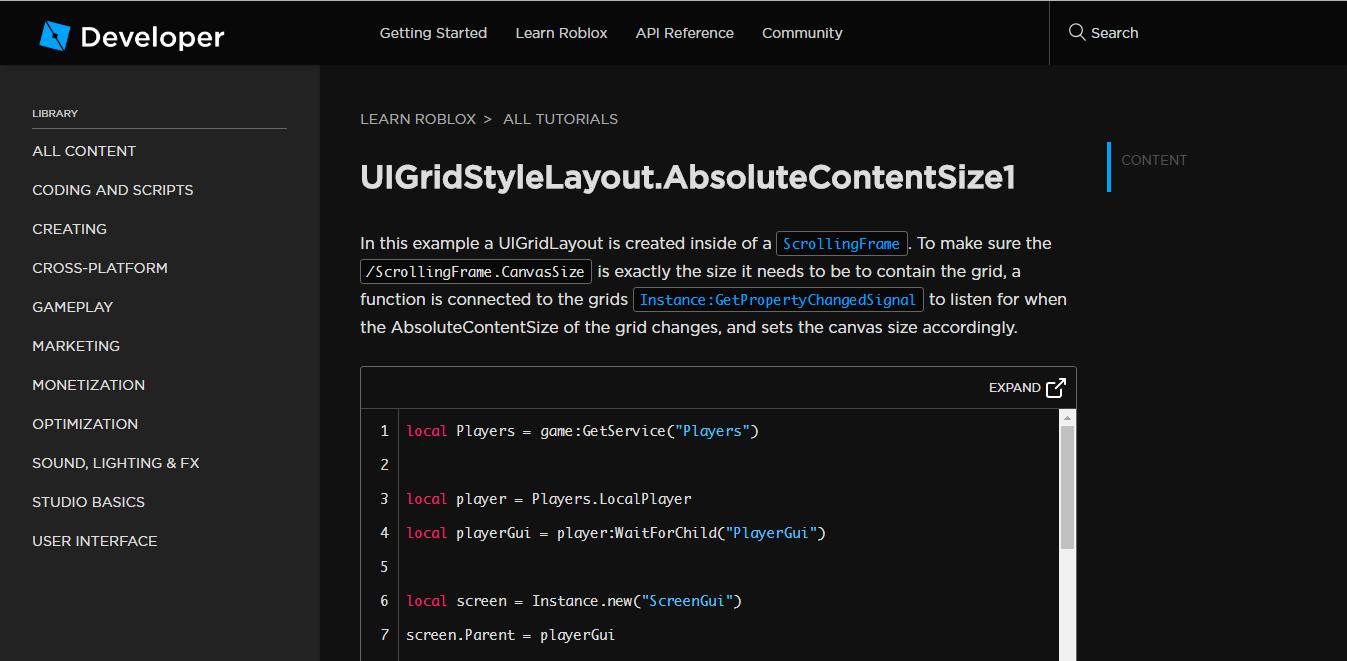Open Coding and Scripts category
This screenshot has width=1347, height=661.
[113, 190]
